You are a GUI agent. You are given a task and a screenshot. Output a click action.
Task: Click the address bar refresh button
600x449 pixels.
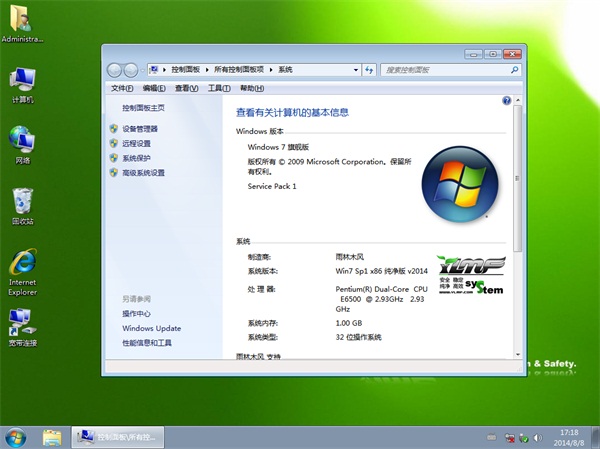point(369,70)
